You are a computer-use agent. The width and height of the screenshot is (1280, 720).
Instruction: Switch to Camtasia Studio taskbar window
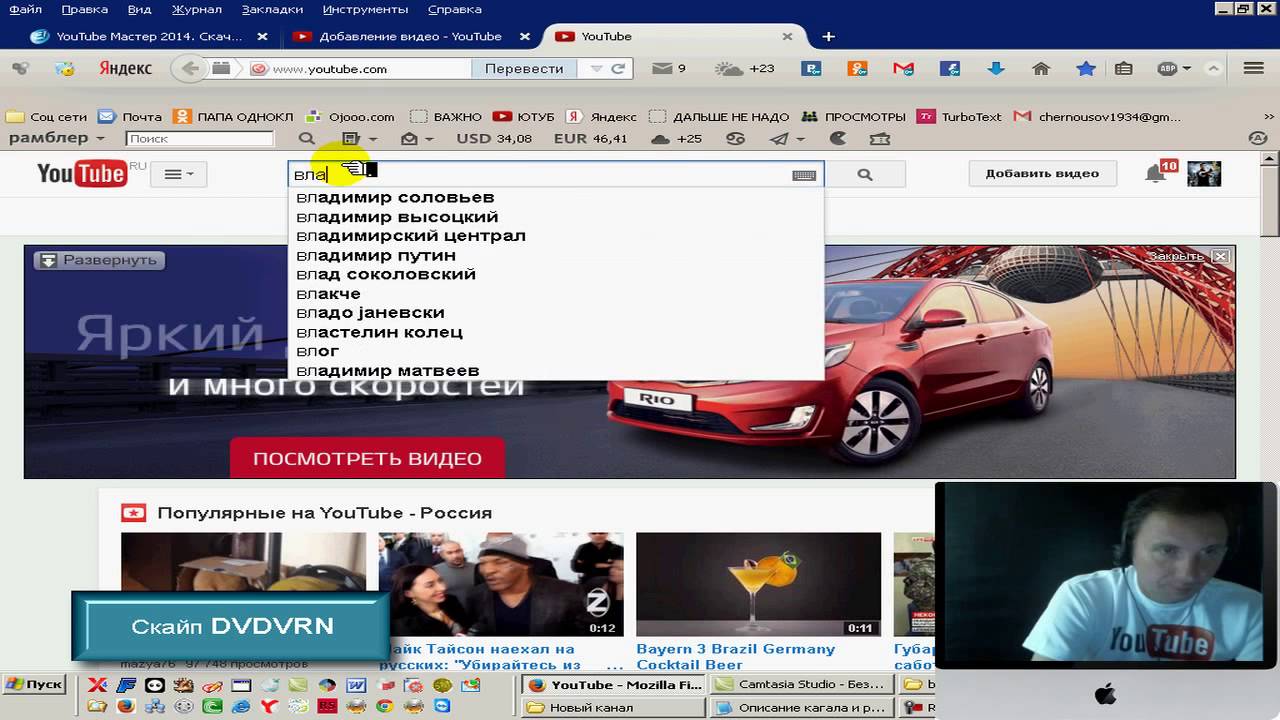click(802, 685)
